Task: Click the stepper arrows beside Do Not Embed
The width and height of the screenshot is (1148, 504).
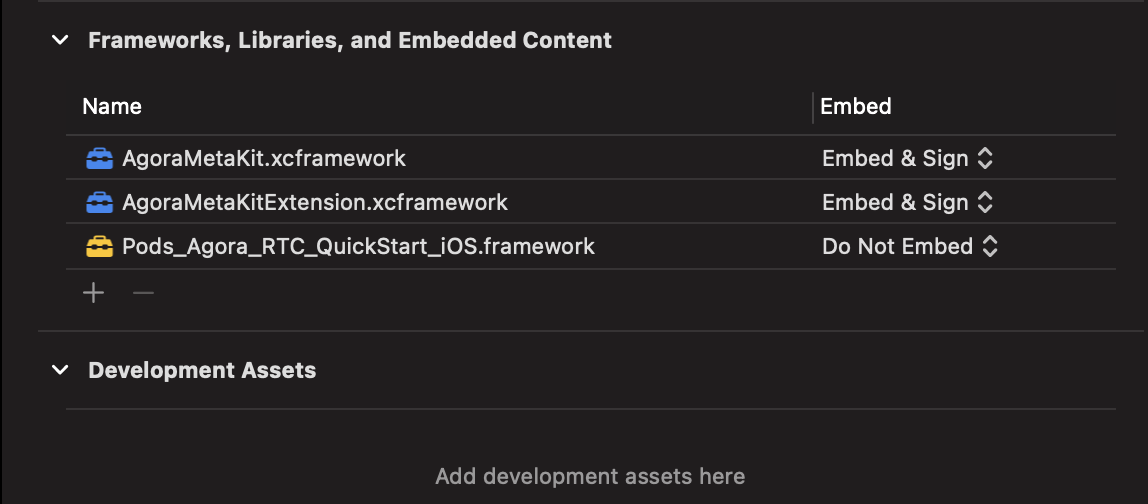Action: 990,246
